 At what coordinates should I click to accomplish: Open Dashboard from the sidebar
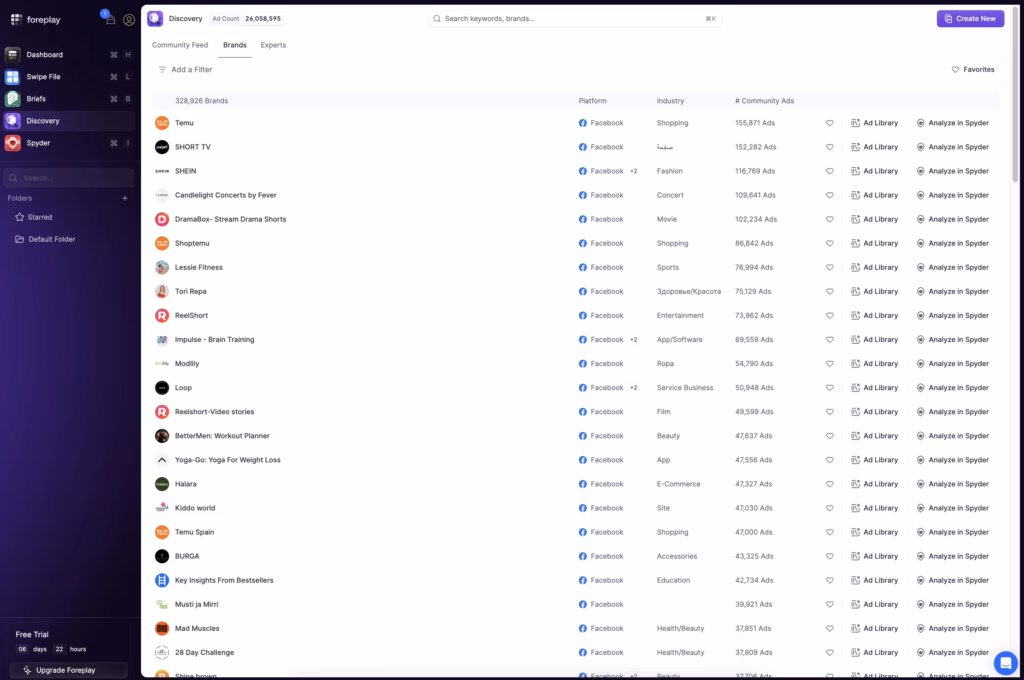[x=44, y=55]
